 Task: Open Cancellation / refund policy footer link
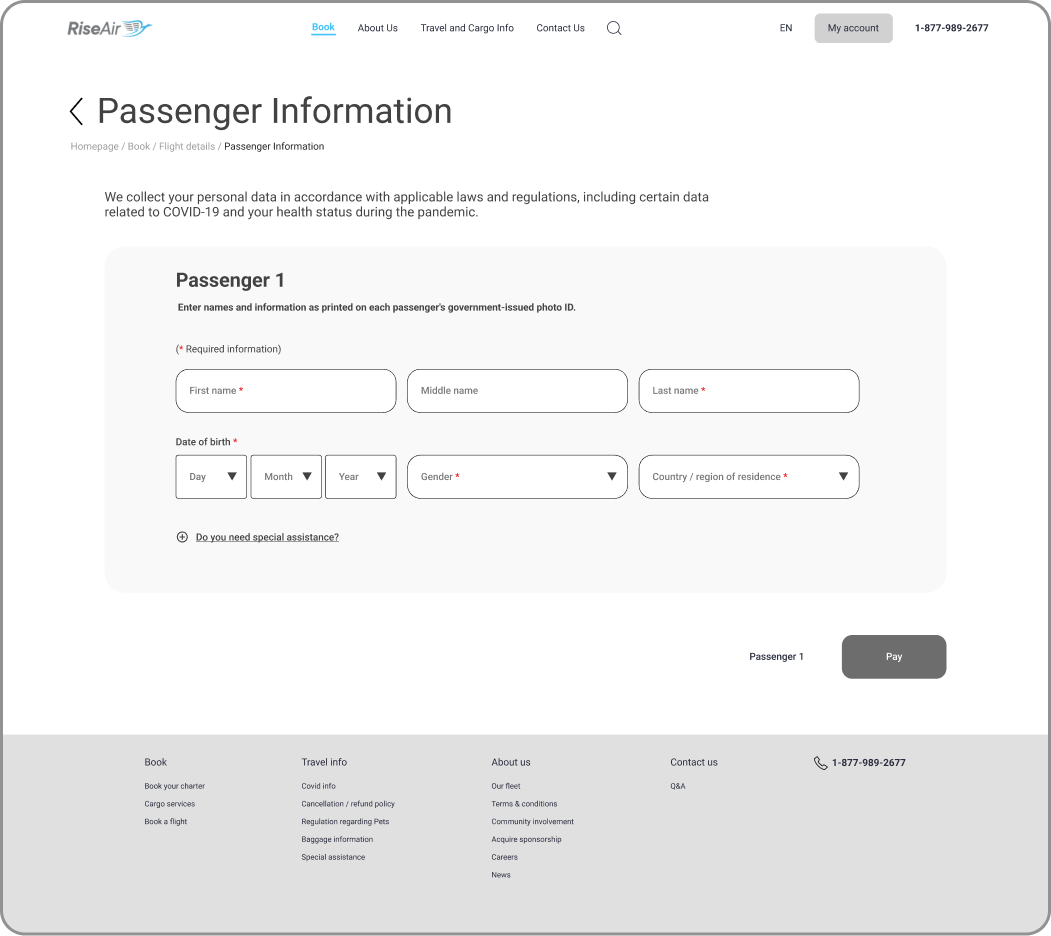[348, 804]
